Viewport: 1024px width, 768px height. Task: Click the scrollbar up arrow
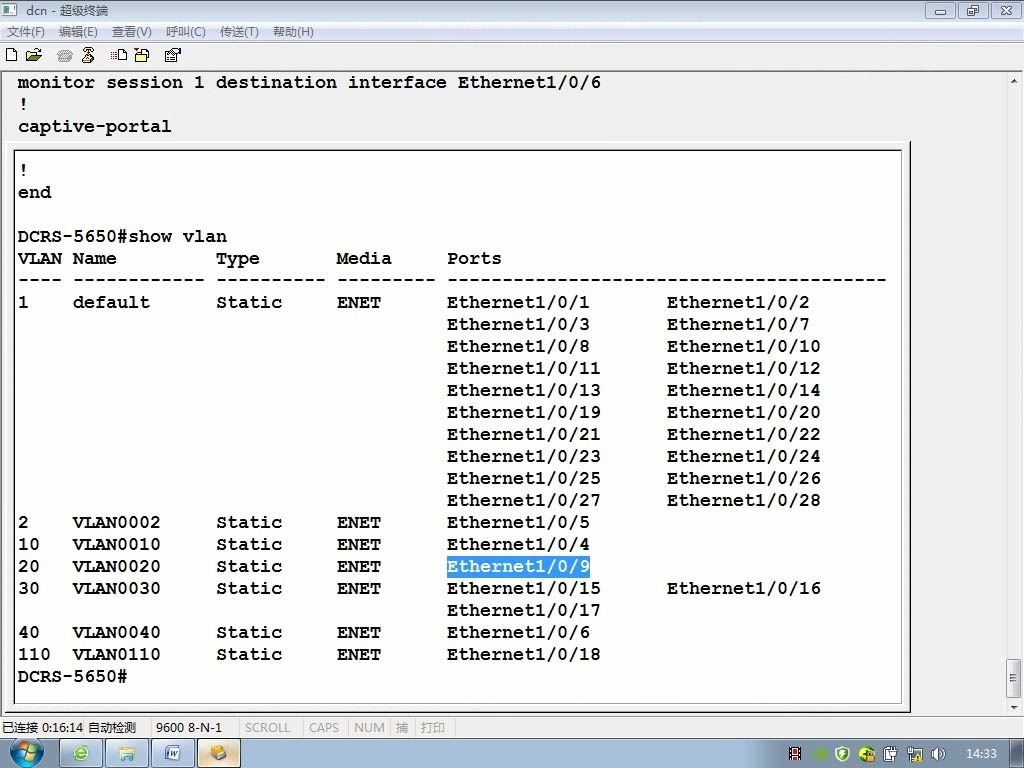1014,82
